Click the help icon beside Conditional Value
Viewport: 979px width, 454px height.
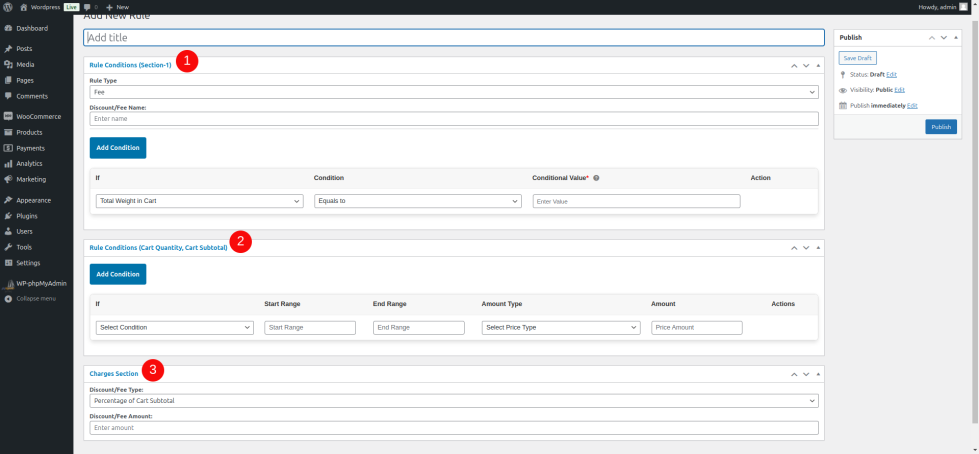596,178
